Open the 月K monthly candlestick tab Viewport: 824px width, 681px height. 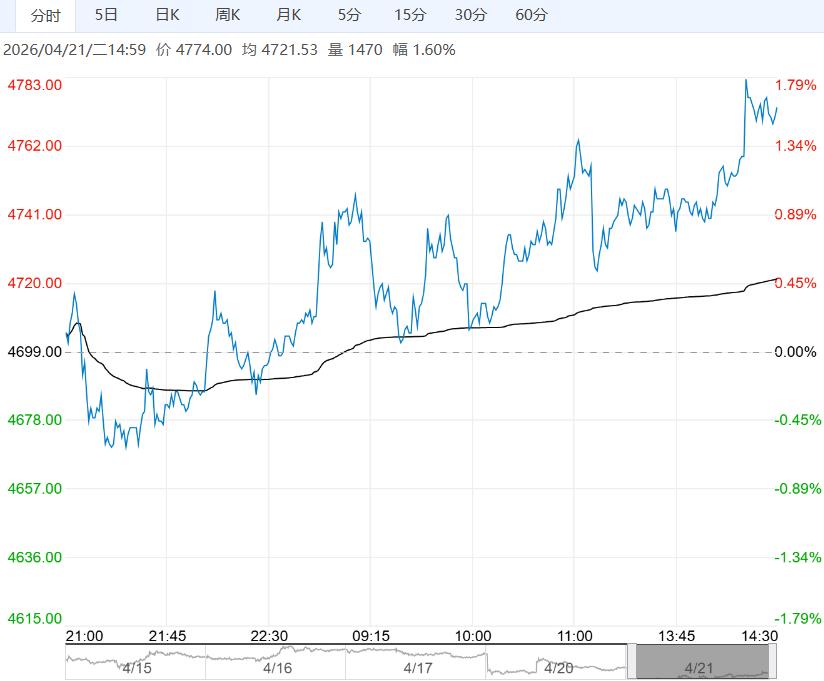(289, 15)
